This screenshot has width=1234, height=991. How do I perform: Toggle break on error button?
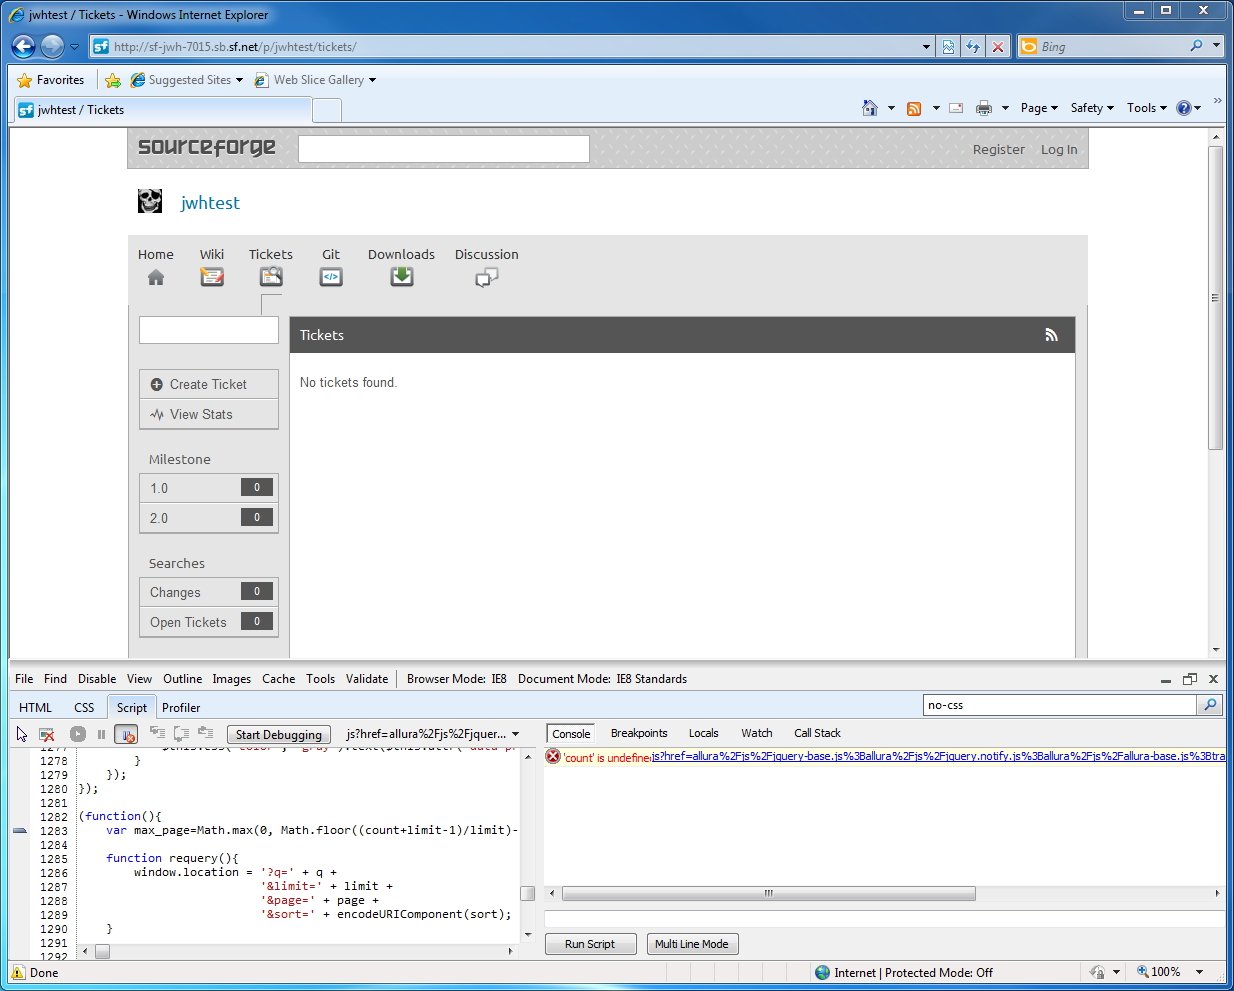coord(126,734)
